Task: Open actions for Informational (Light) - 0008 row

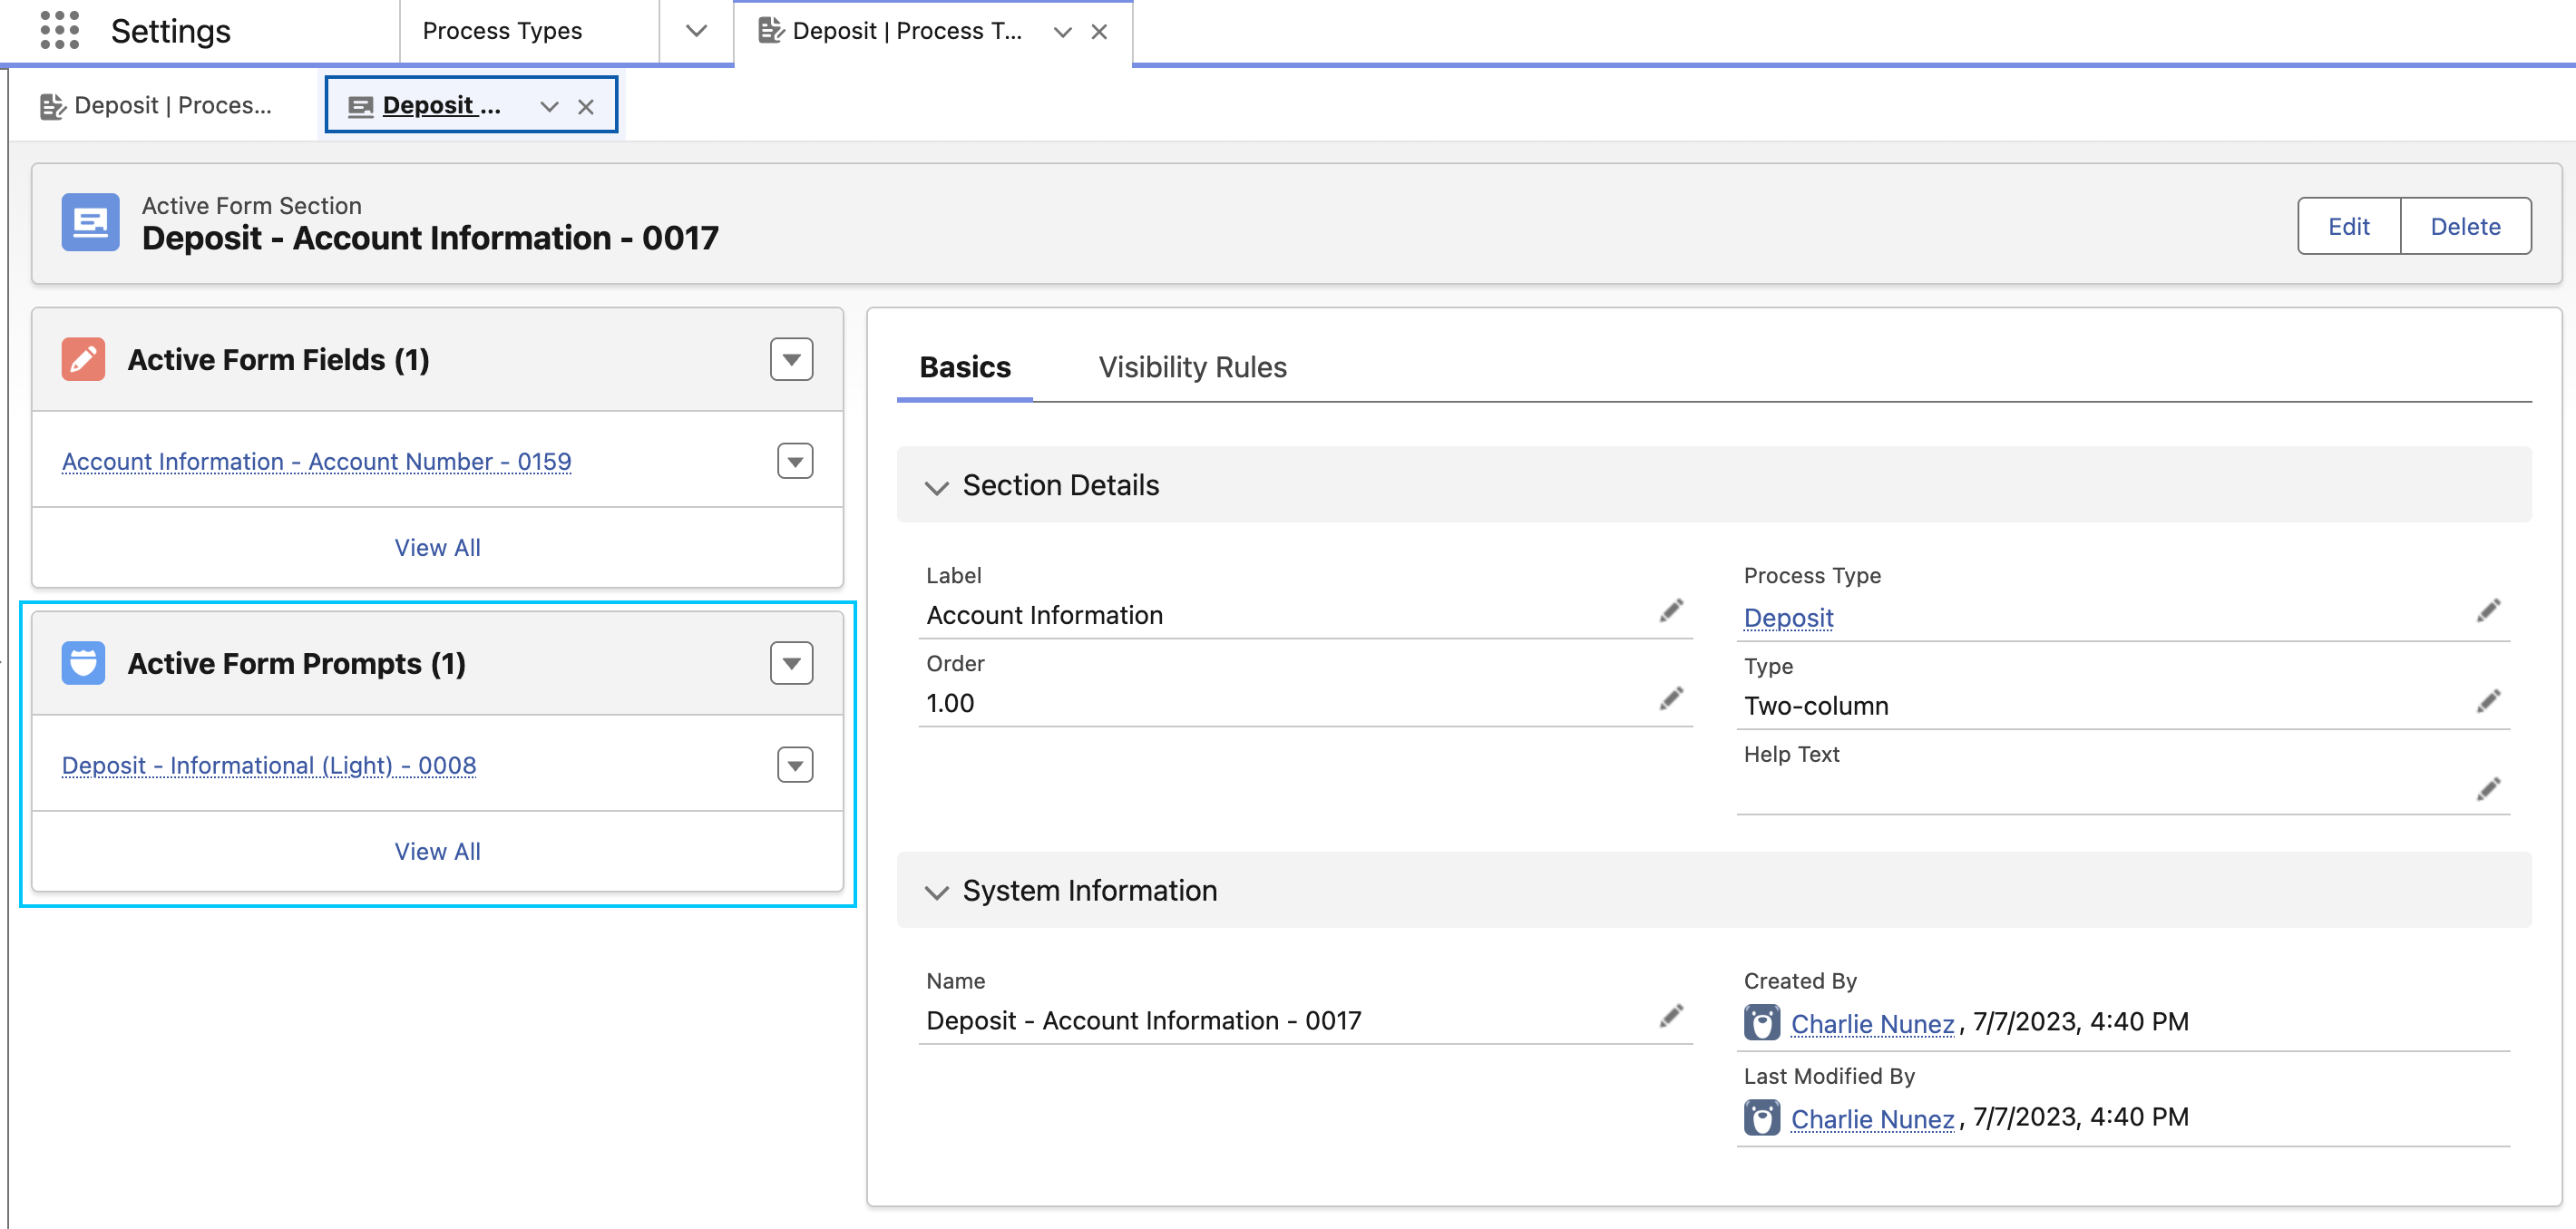Action: 795,765
